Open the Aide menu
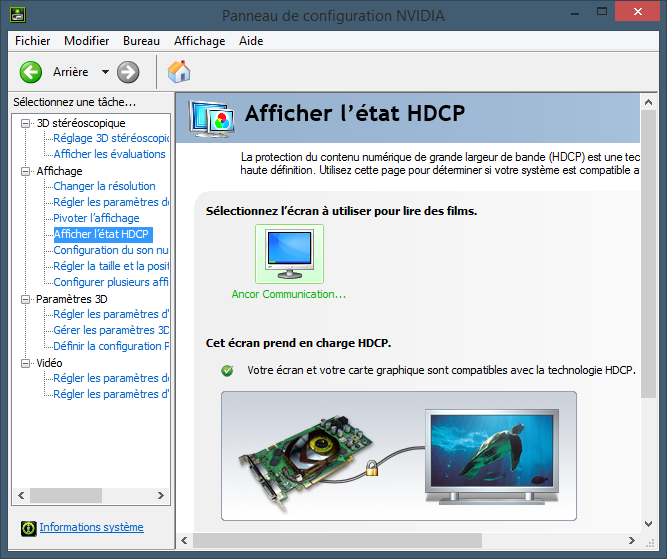The image size is (667, 559). (251, 41)
